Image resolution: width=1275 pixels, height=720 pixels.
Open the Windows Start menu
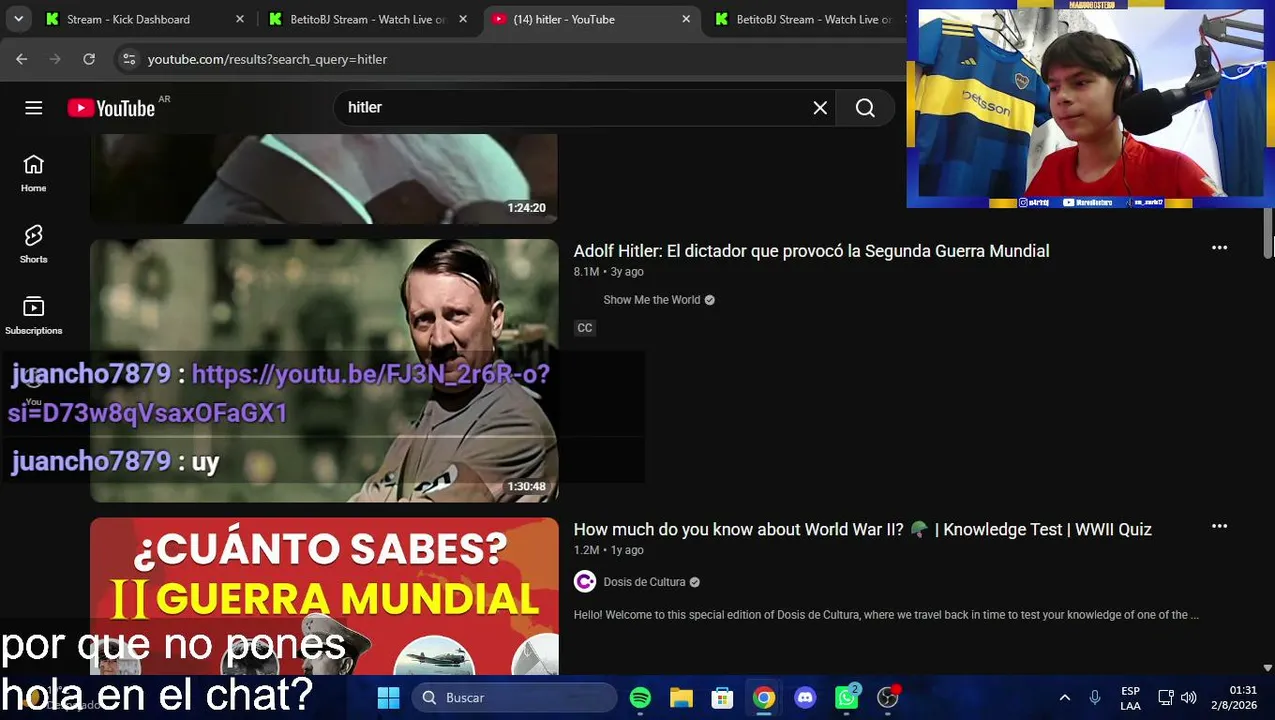[388, 698]
